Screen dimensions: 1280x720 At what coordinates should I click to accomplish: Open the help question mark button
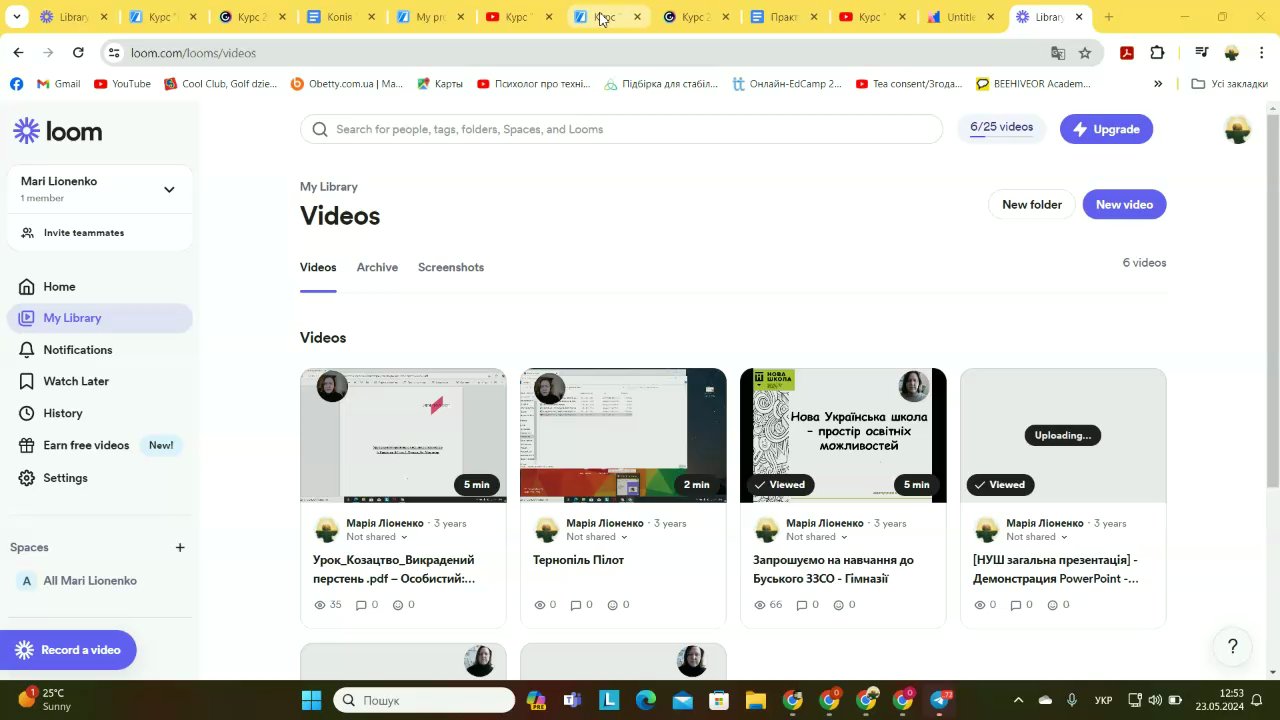pos(1233,647)
